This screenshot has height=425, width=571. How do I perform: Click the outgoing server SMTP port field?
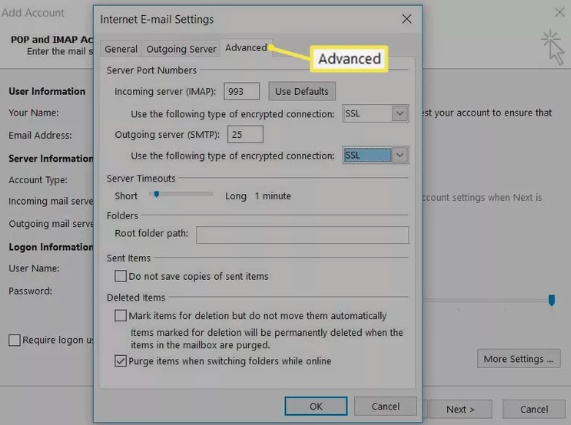tap(245, 134)
